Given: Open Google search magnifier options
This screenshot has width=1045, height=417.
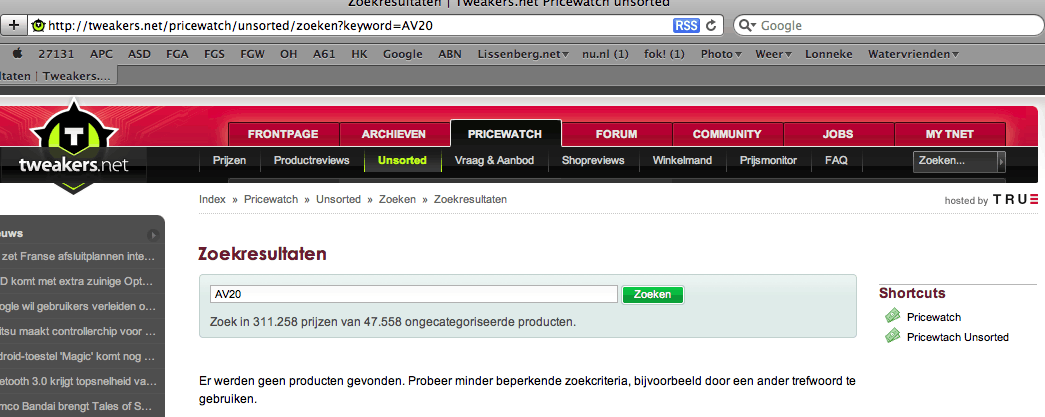Looking at the screenshot, I should tap(748, 26).
